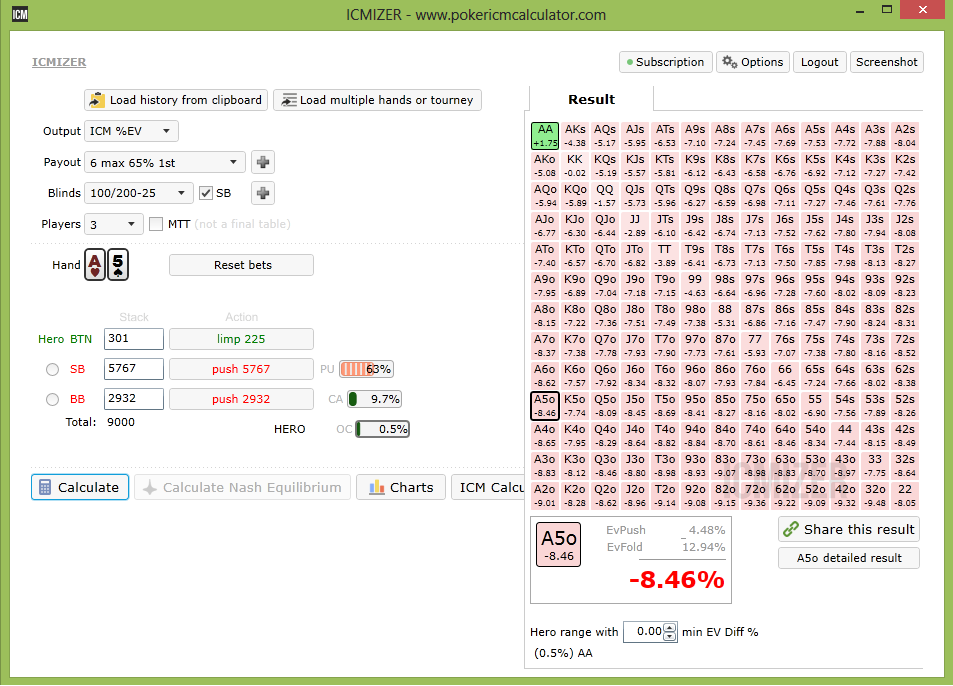Click the list icon on Load multiple hands
Viewport: 953px width, 686px height.
(289, 100)
